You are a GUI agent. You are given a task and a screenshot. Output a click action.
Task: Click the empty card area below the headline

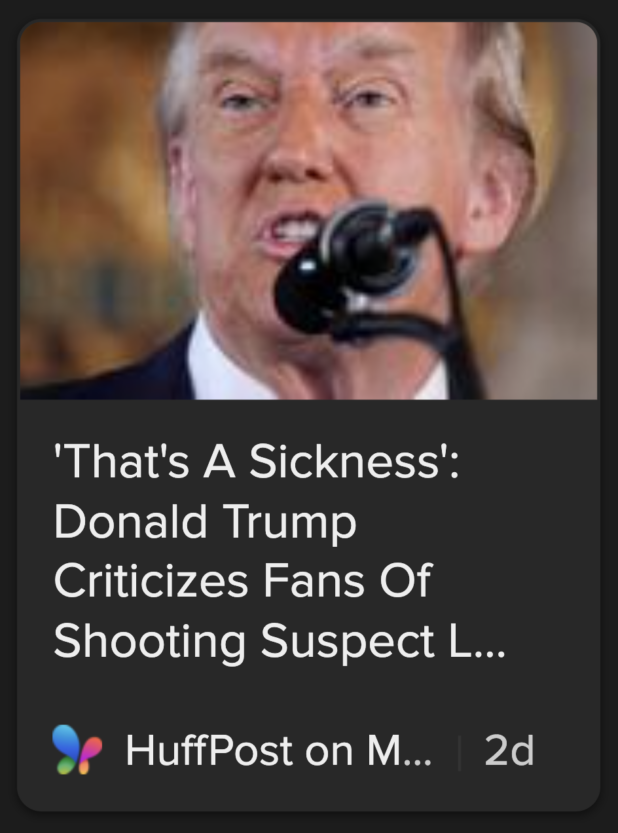pos(309,693)
